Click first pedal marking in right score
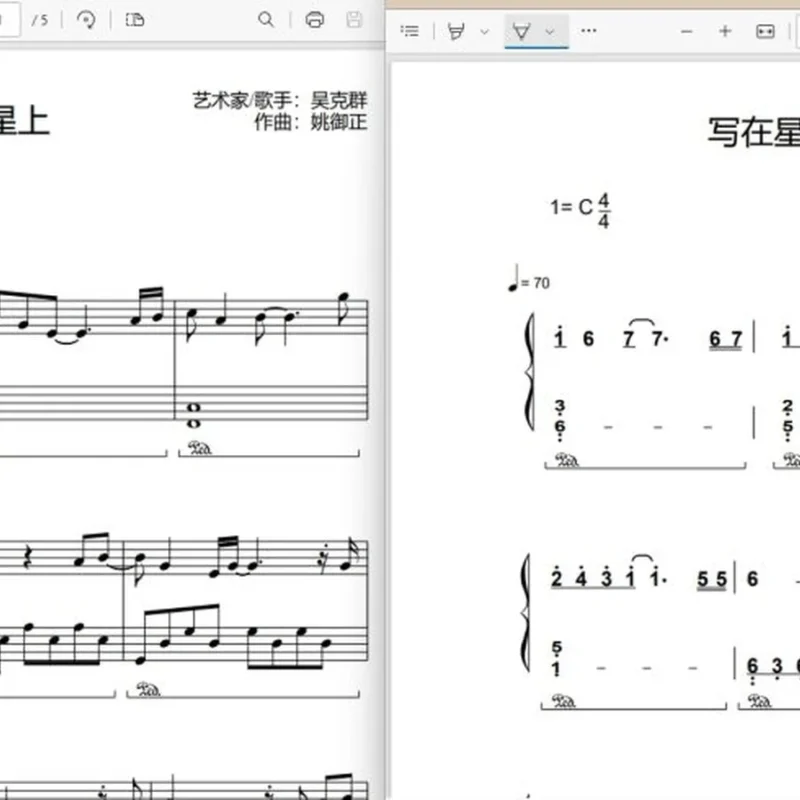800x800 pixels. tap(566, 460)
